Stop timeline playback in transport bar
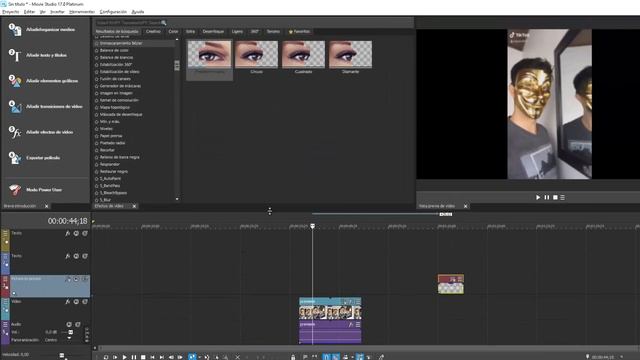 click(143, 357)
